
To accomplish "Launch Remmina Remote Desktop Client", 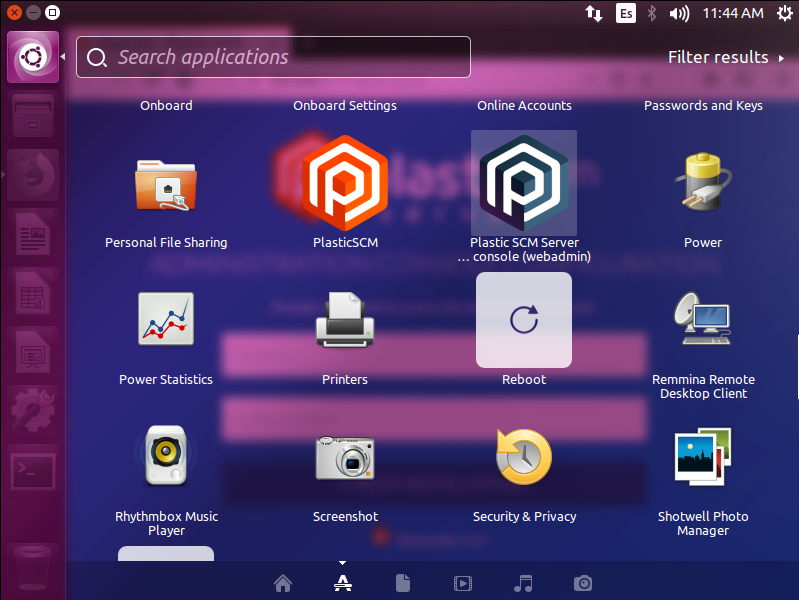I will click(x=703, y=319).
